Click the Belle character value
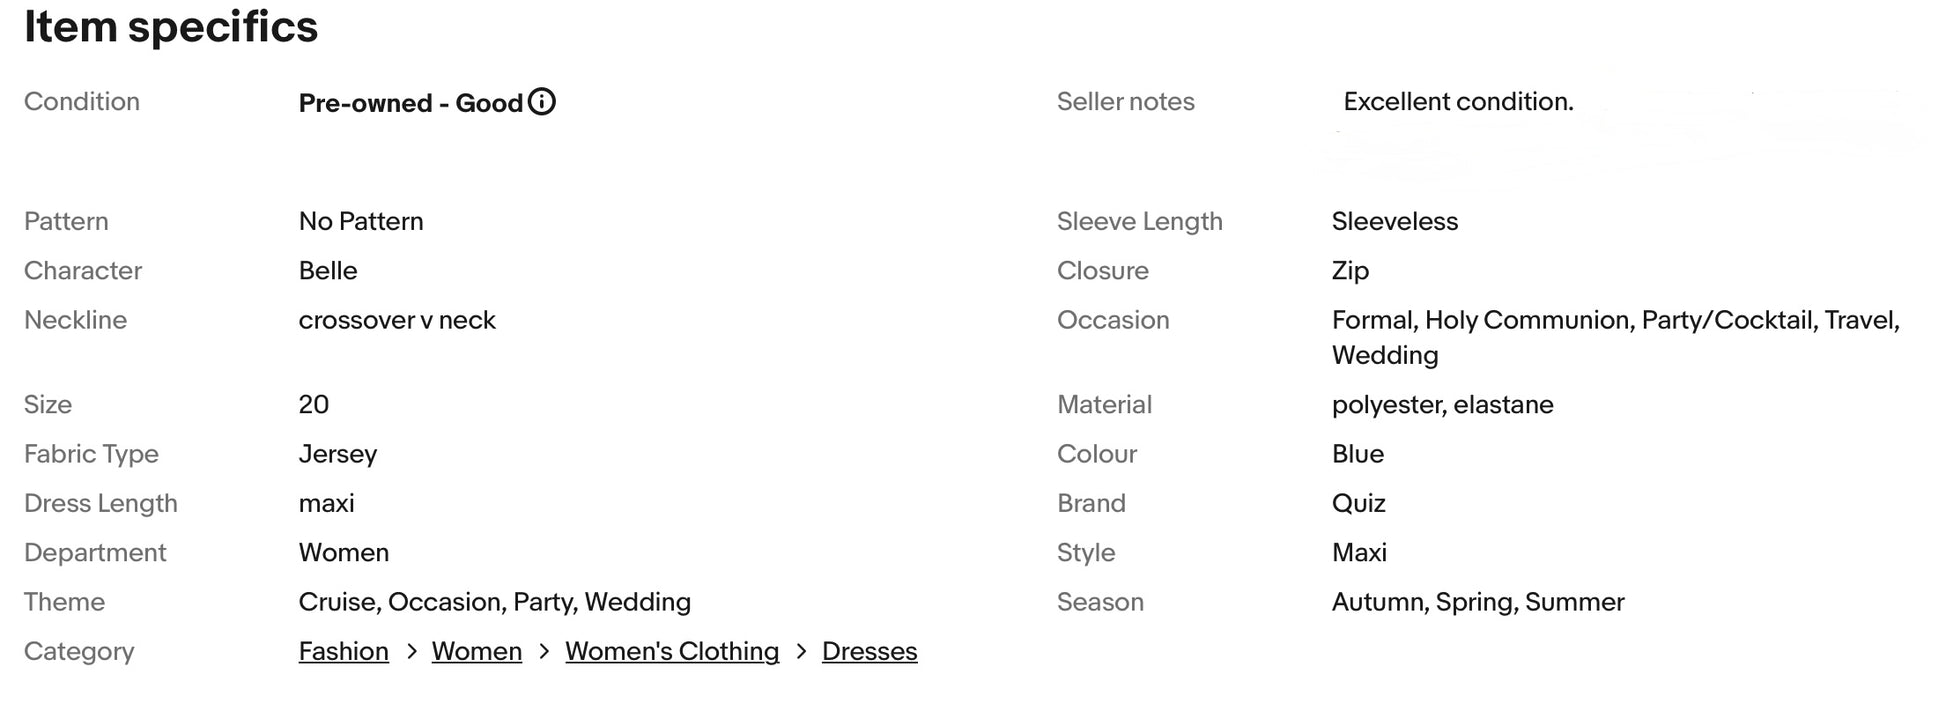The width and height of the screenshot is (1946, 726). click(328, 271)
